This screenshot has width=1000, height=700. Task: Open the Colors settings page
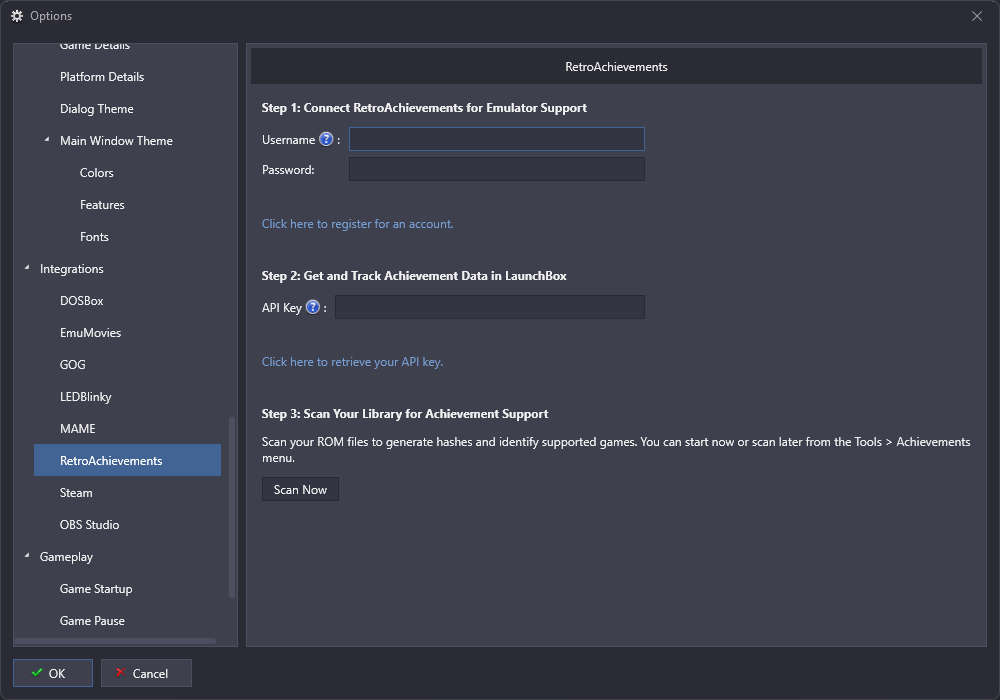point(96,173)
